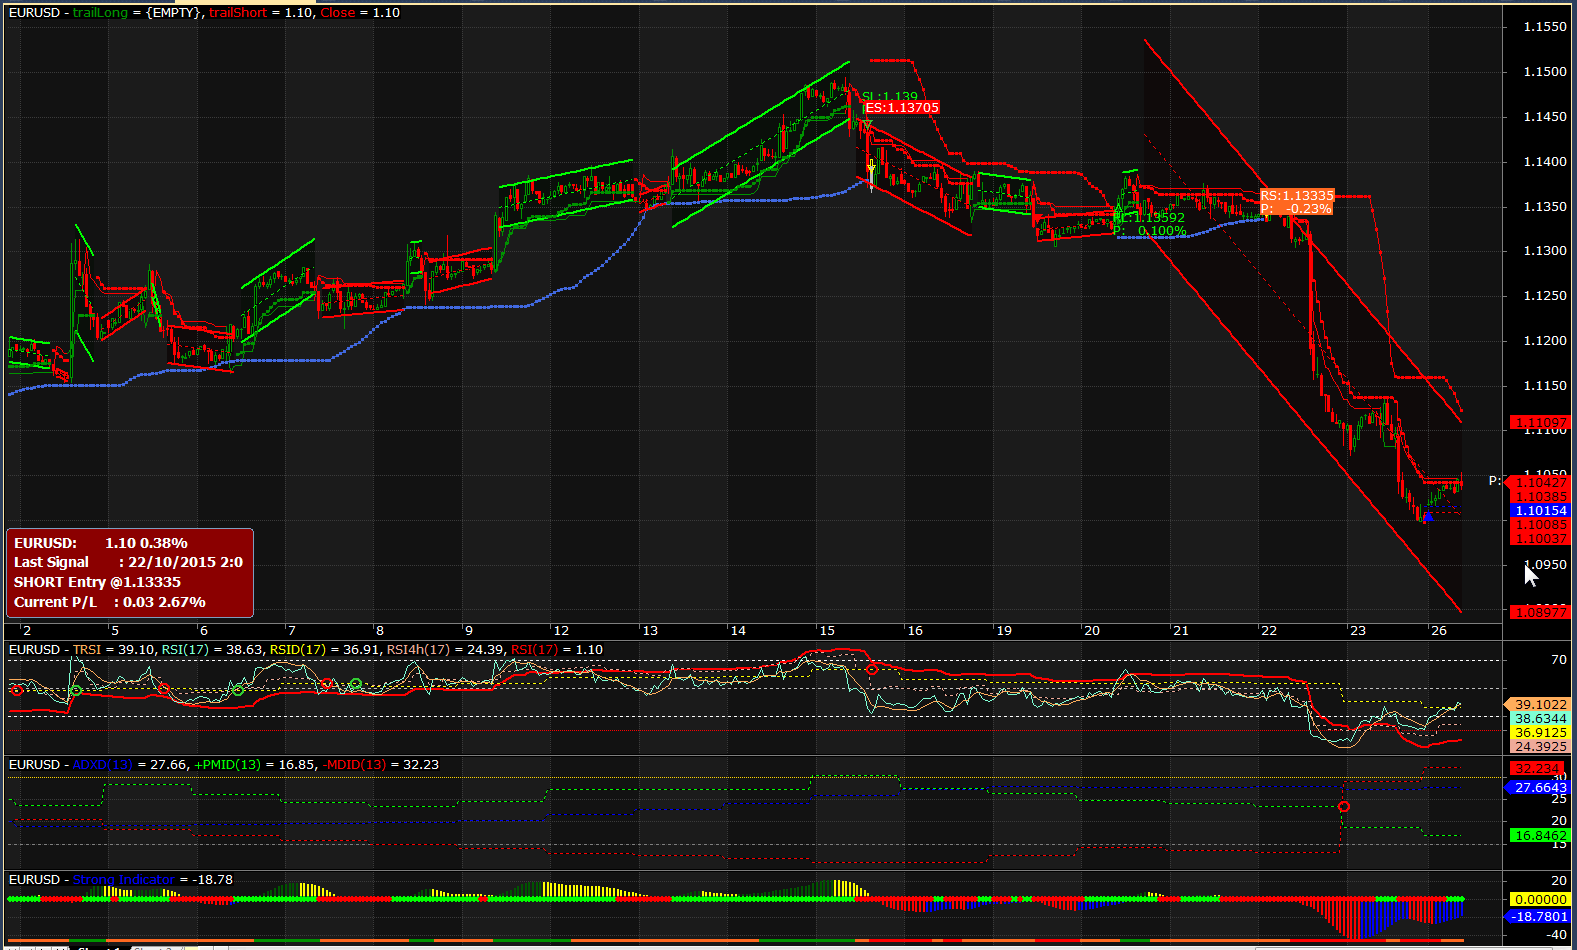
Task: Click the green 16.8462 PDI value tag
Action: [1540, 836]
